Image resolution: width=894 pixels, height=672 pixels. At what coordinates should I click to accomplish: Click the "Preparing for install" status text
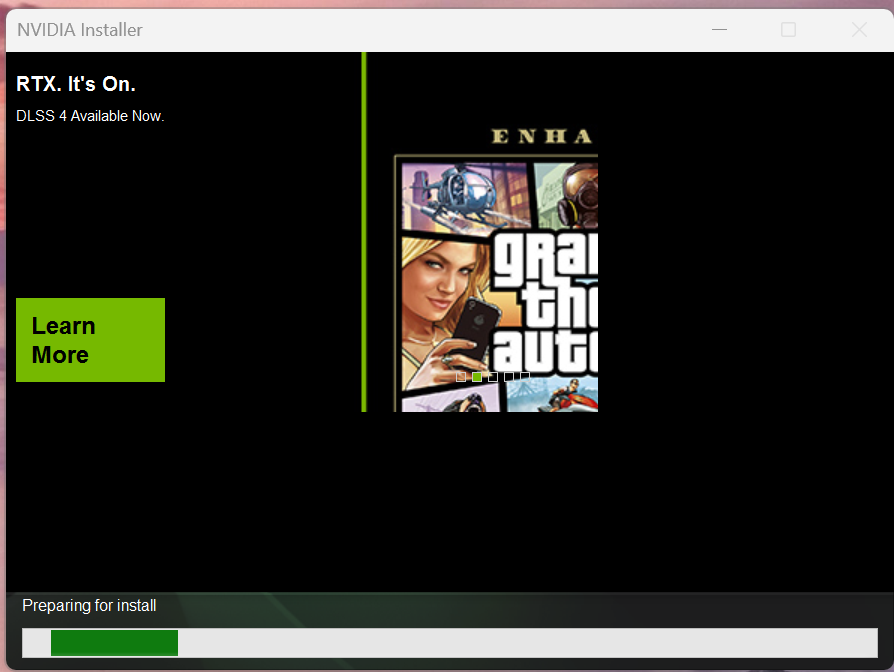pyautogui.click(x=89, y=605)
